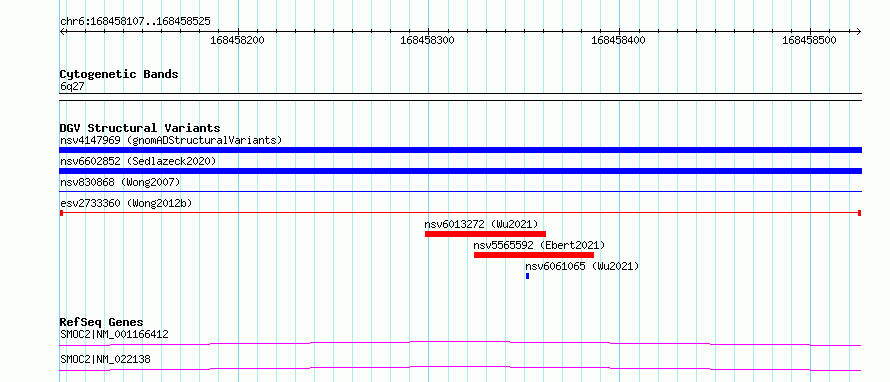Viewport: 890px width, 382px height.
Task: Click the 6q27 band label
Action: coord(72,86)
